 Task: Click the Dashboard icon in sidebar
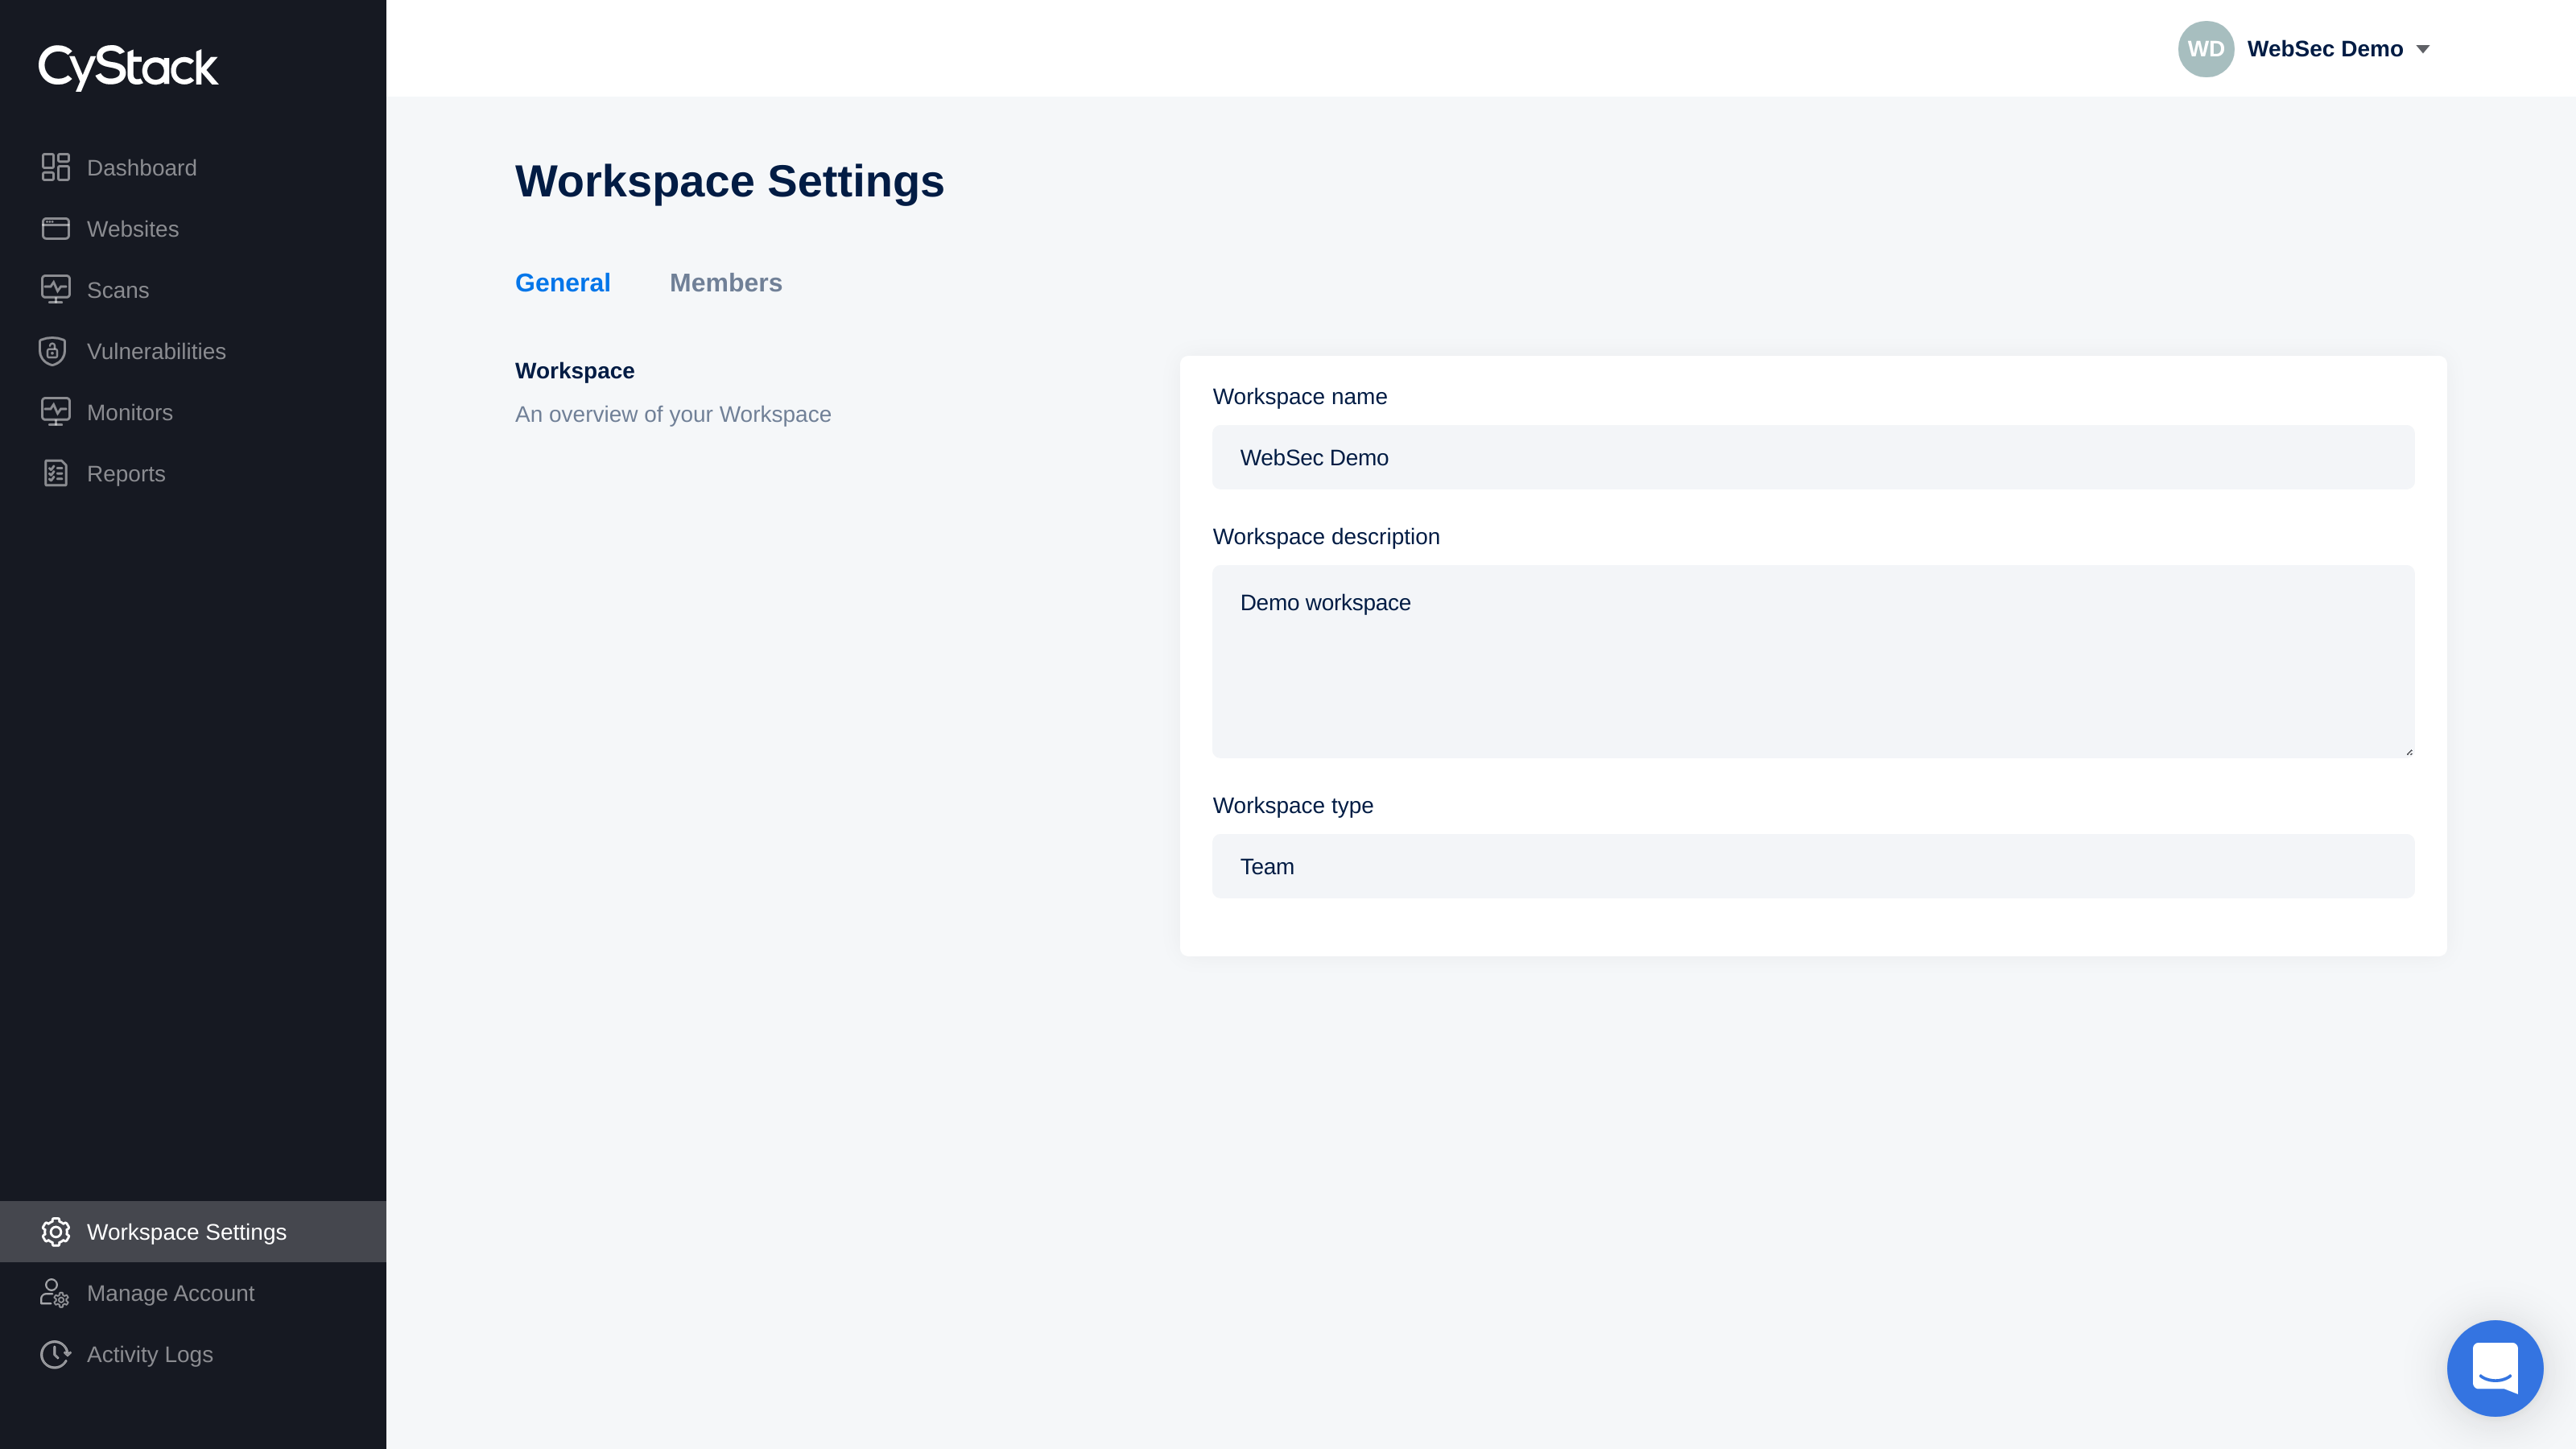55,168
